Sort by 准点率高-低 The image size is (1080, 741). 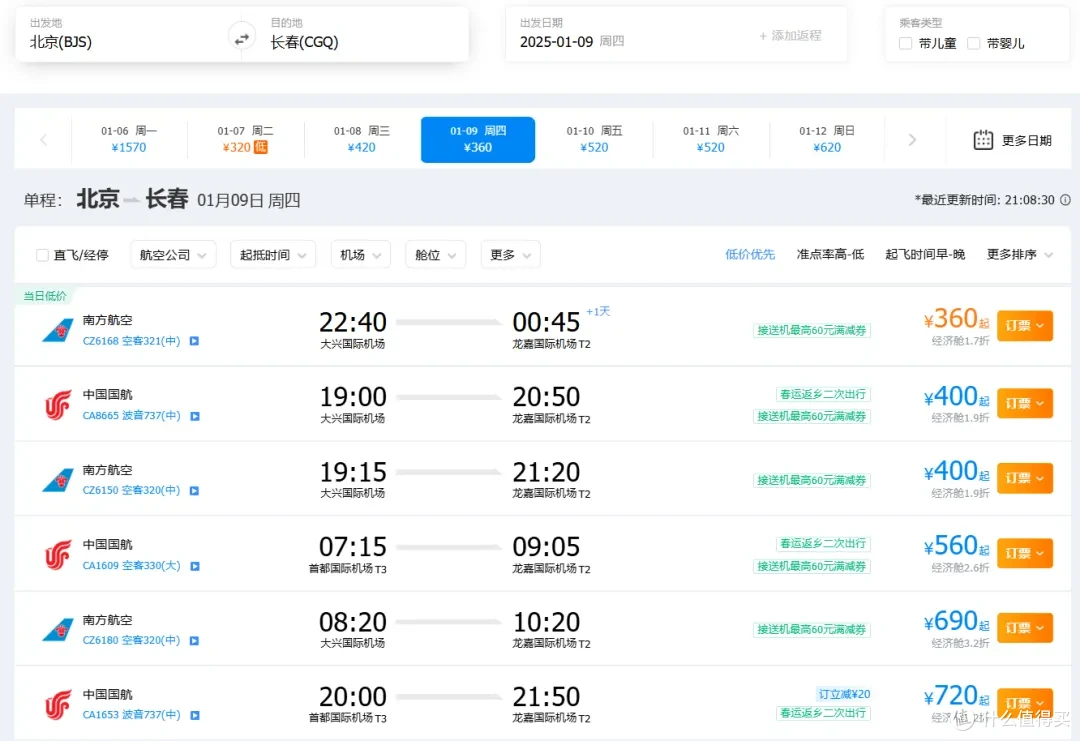[x=830, y=255]
